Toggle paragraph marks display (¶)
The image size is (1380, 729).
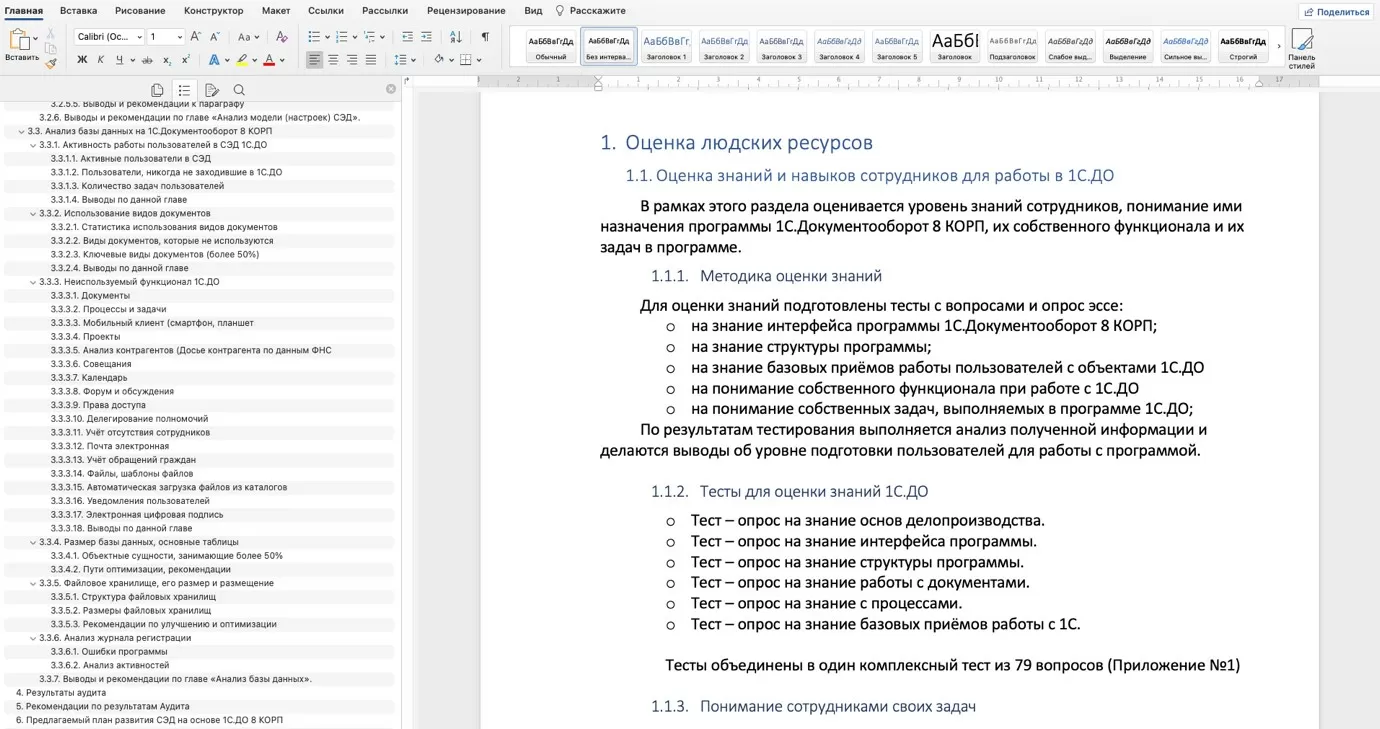(x=485, y=37)
